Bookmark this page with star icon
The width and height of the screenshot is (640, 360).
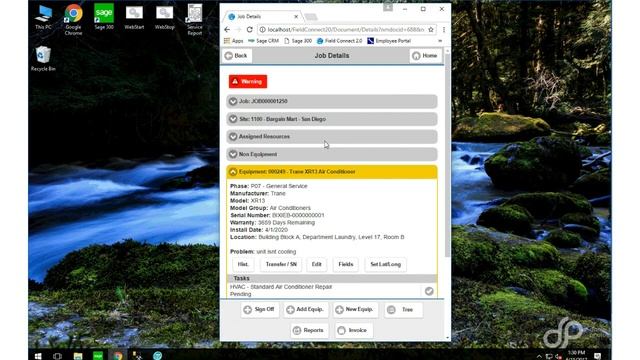point(431,29)
